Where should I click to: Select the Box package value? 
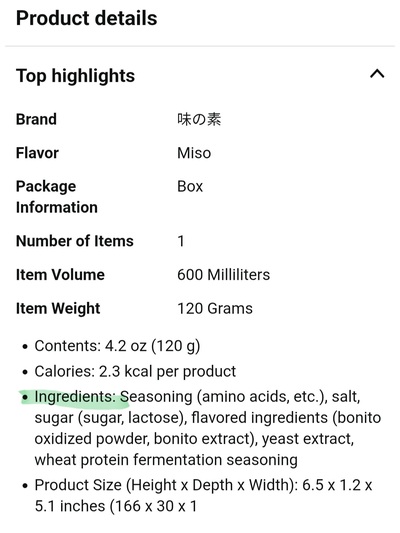[190, 187]
